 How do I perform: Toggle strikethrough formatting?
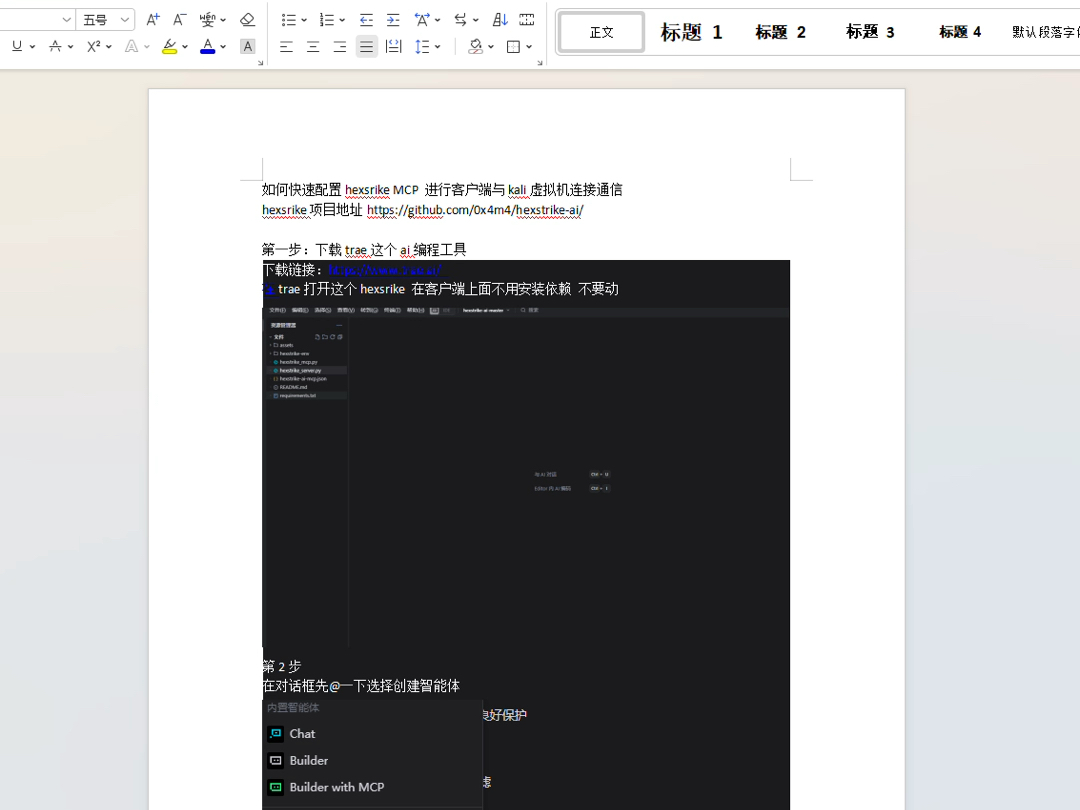55,46
